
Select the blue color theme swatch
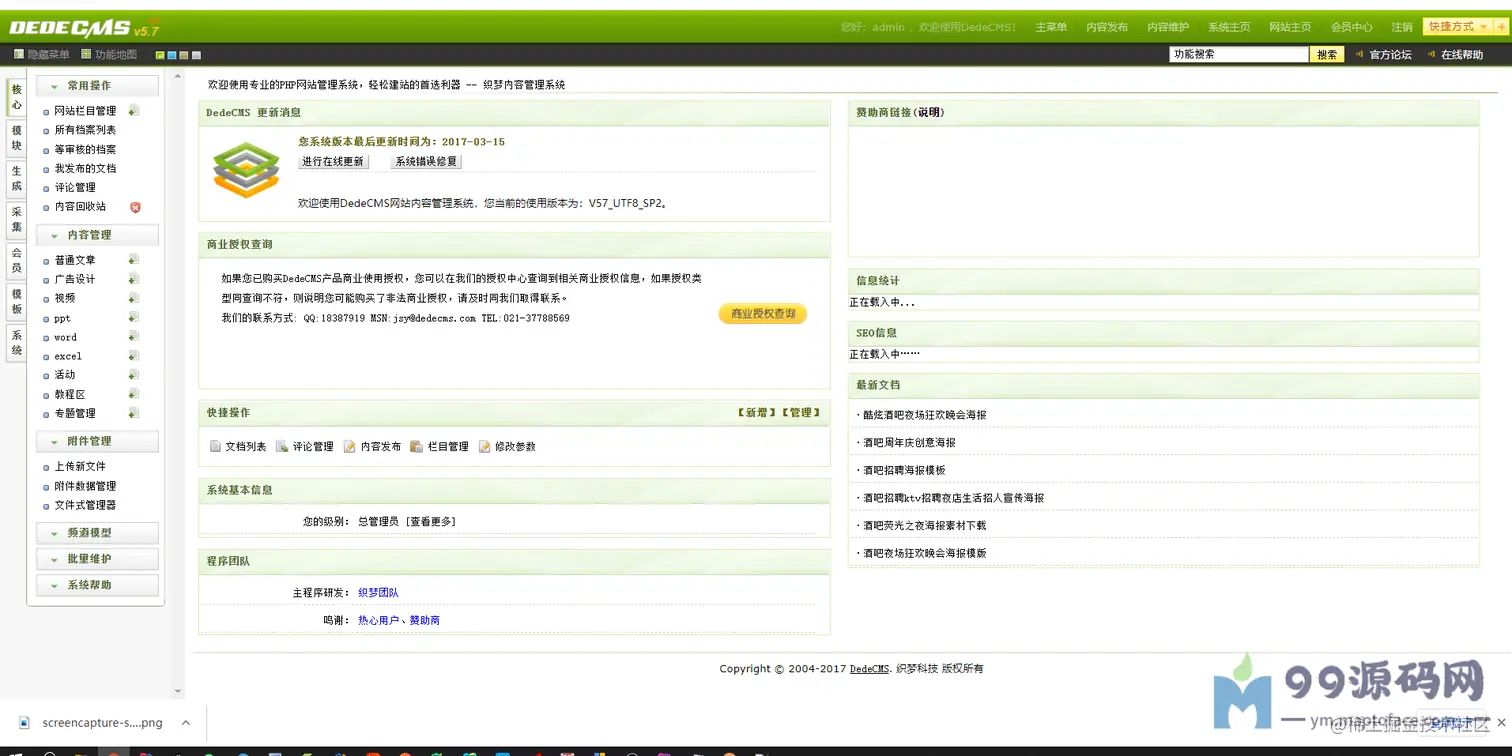click(172, 55)
